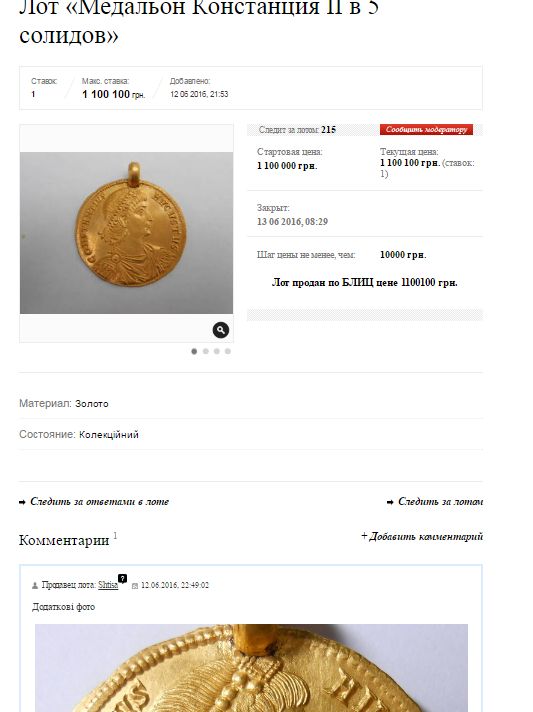Select the fourth image carousel dot
The height and width of the screenshot is (712, 533).
click(228, 351)
